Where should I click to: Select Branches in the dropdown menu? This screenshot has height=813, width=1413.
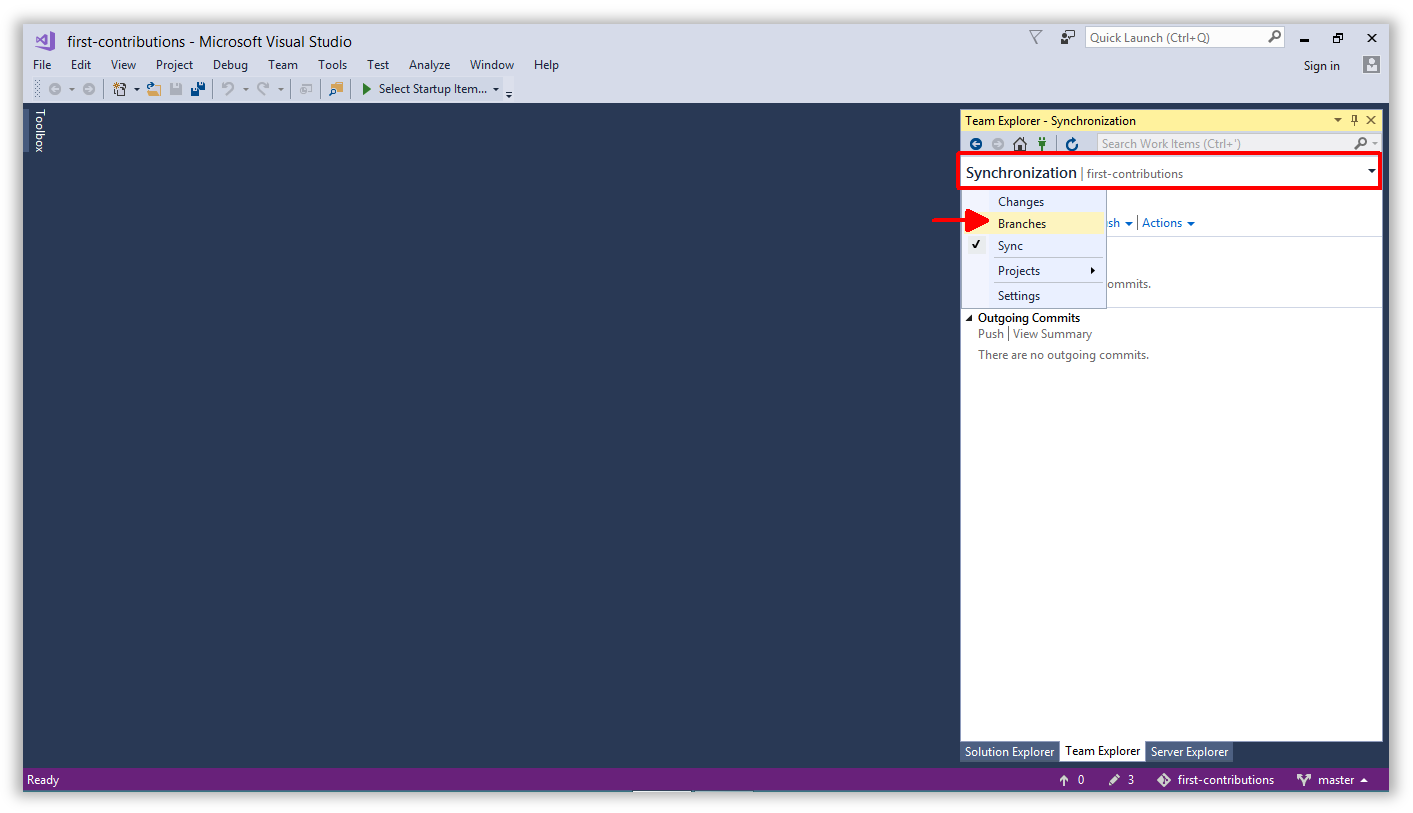click(1034, 224)
